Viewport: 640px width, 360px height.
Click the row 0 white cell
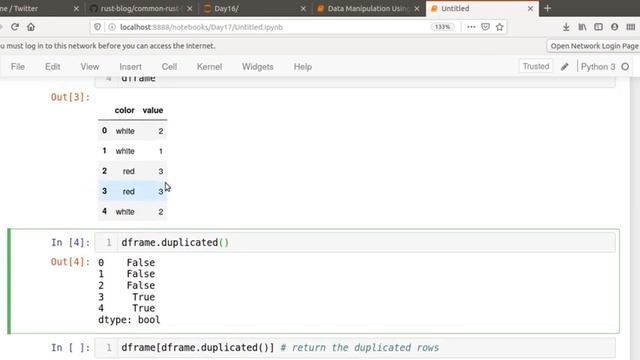pos(125,131)
